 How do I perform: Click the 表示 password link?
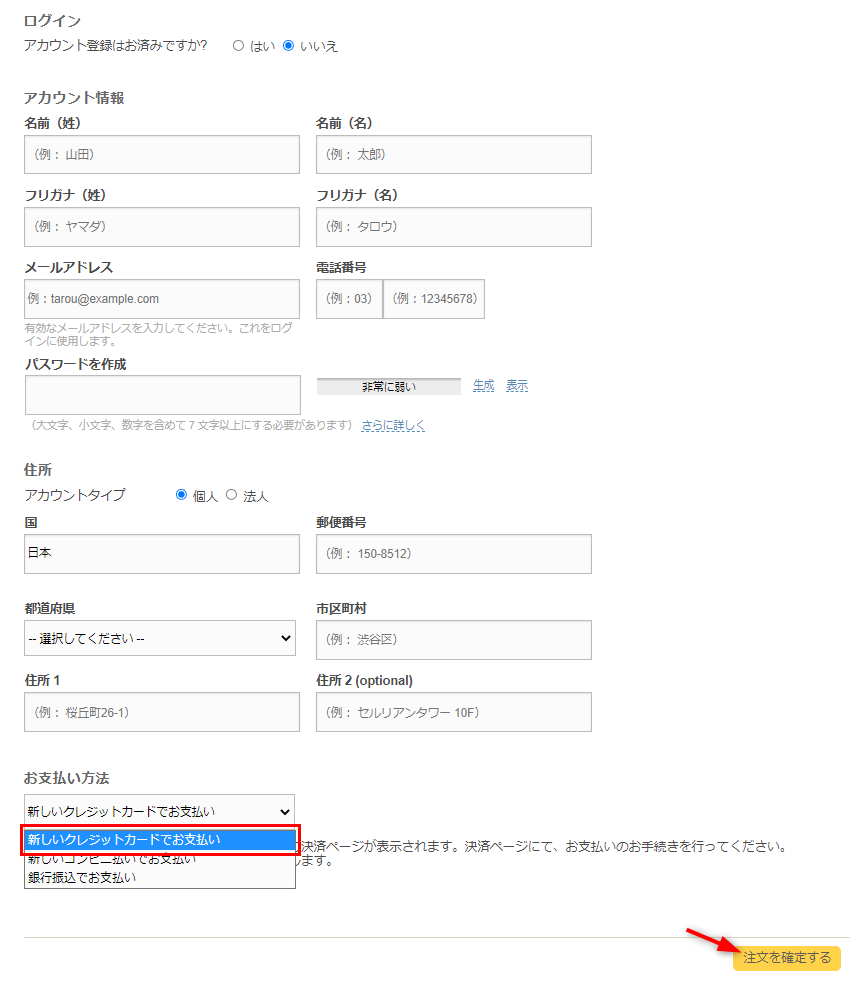click(x=517, y=386)
